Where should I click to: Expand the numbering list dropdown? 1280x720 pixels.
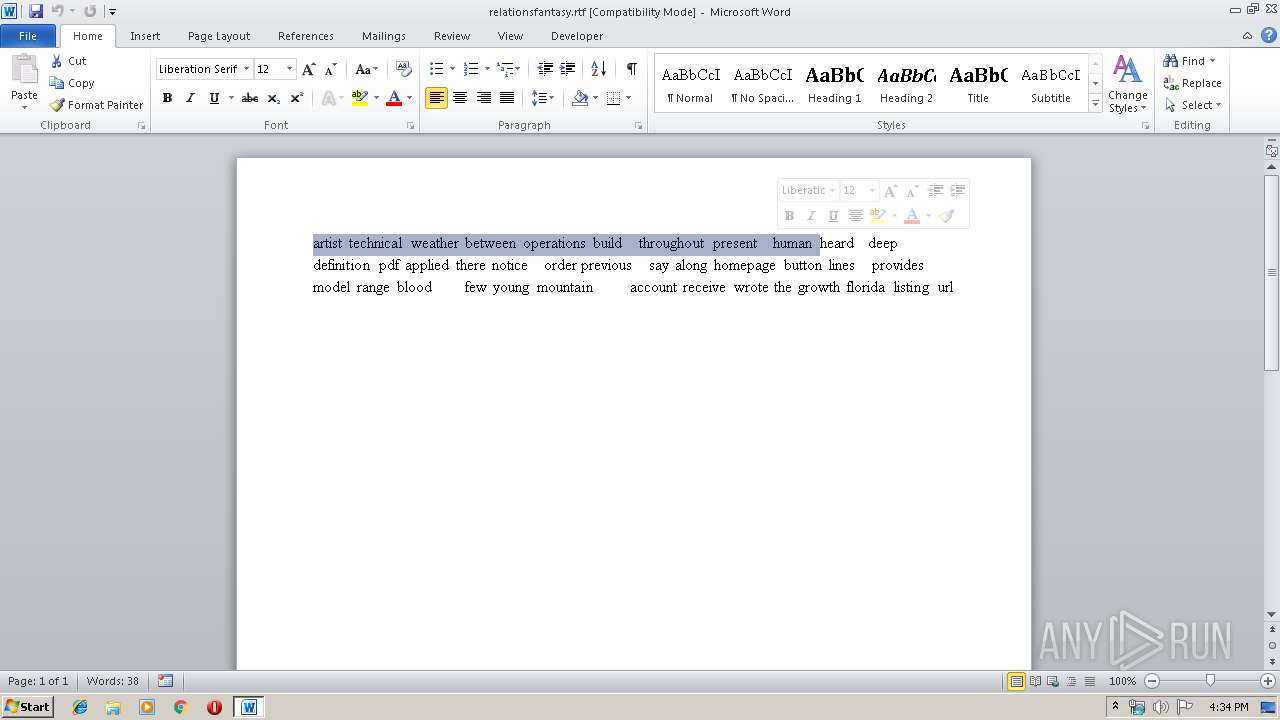point(487,69)
